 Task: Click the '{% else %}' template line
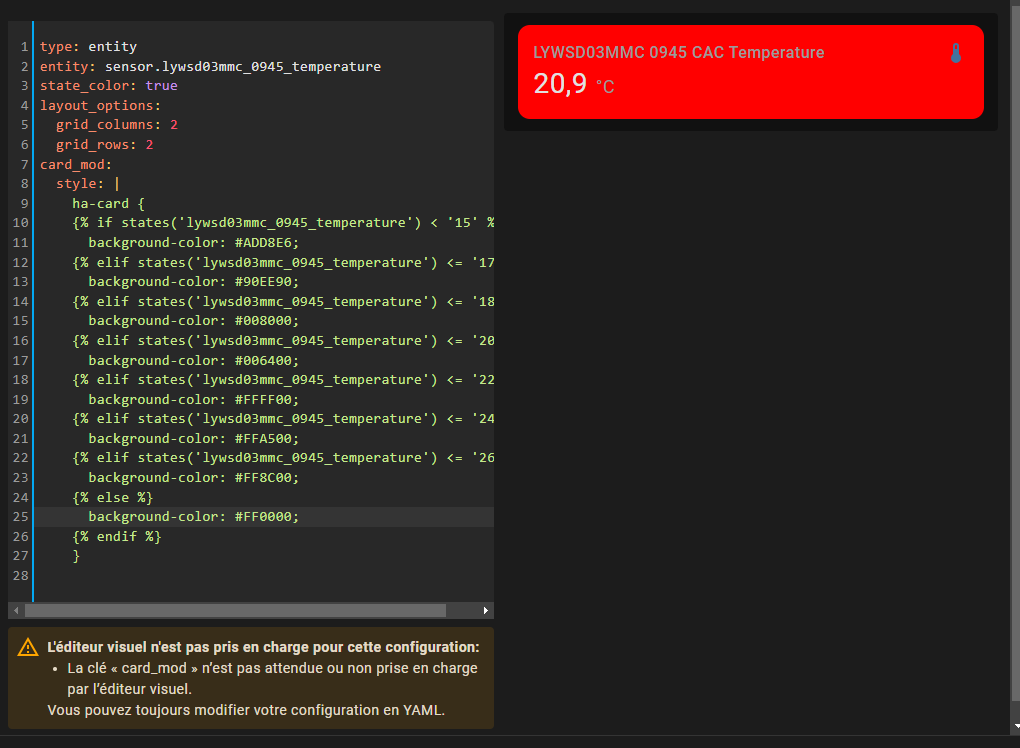coord(112,497)
